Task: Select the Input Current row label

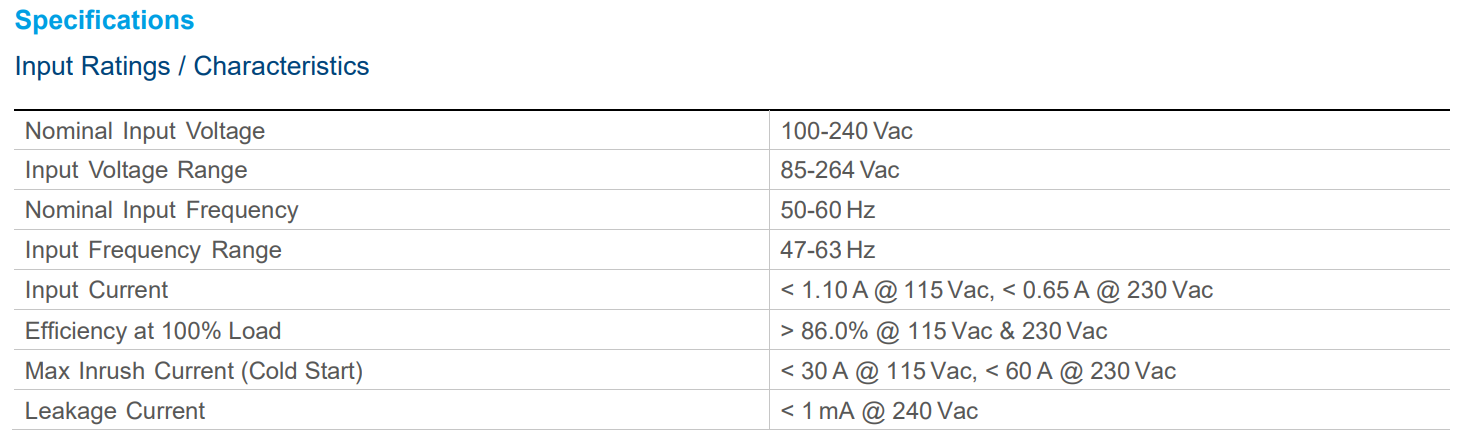Action: (97, 290)
